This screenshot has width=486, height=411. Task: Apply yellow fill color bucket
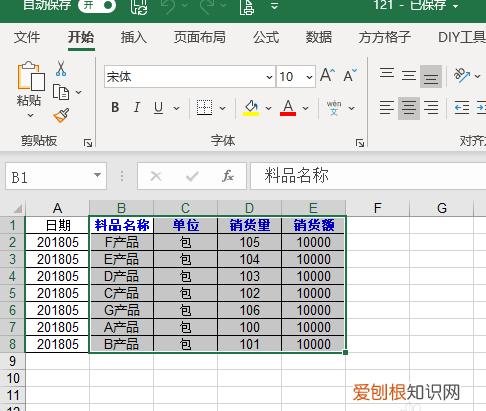[251, 108]
